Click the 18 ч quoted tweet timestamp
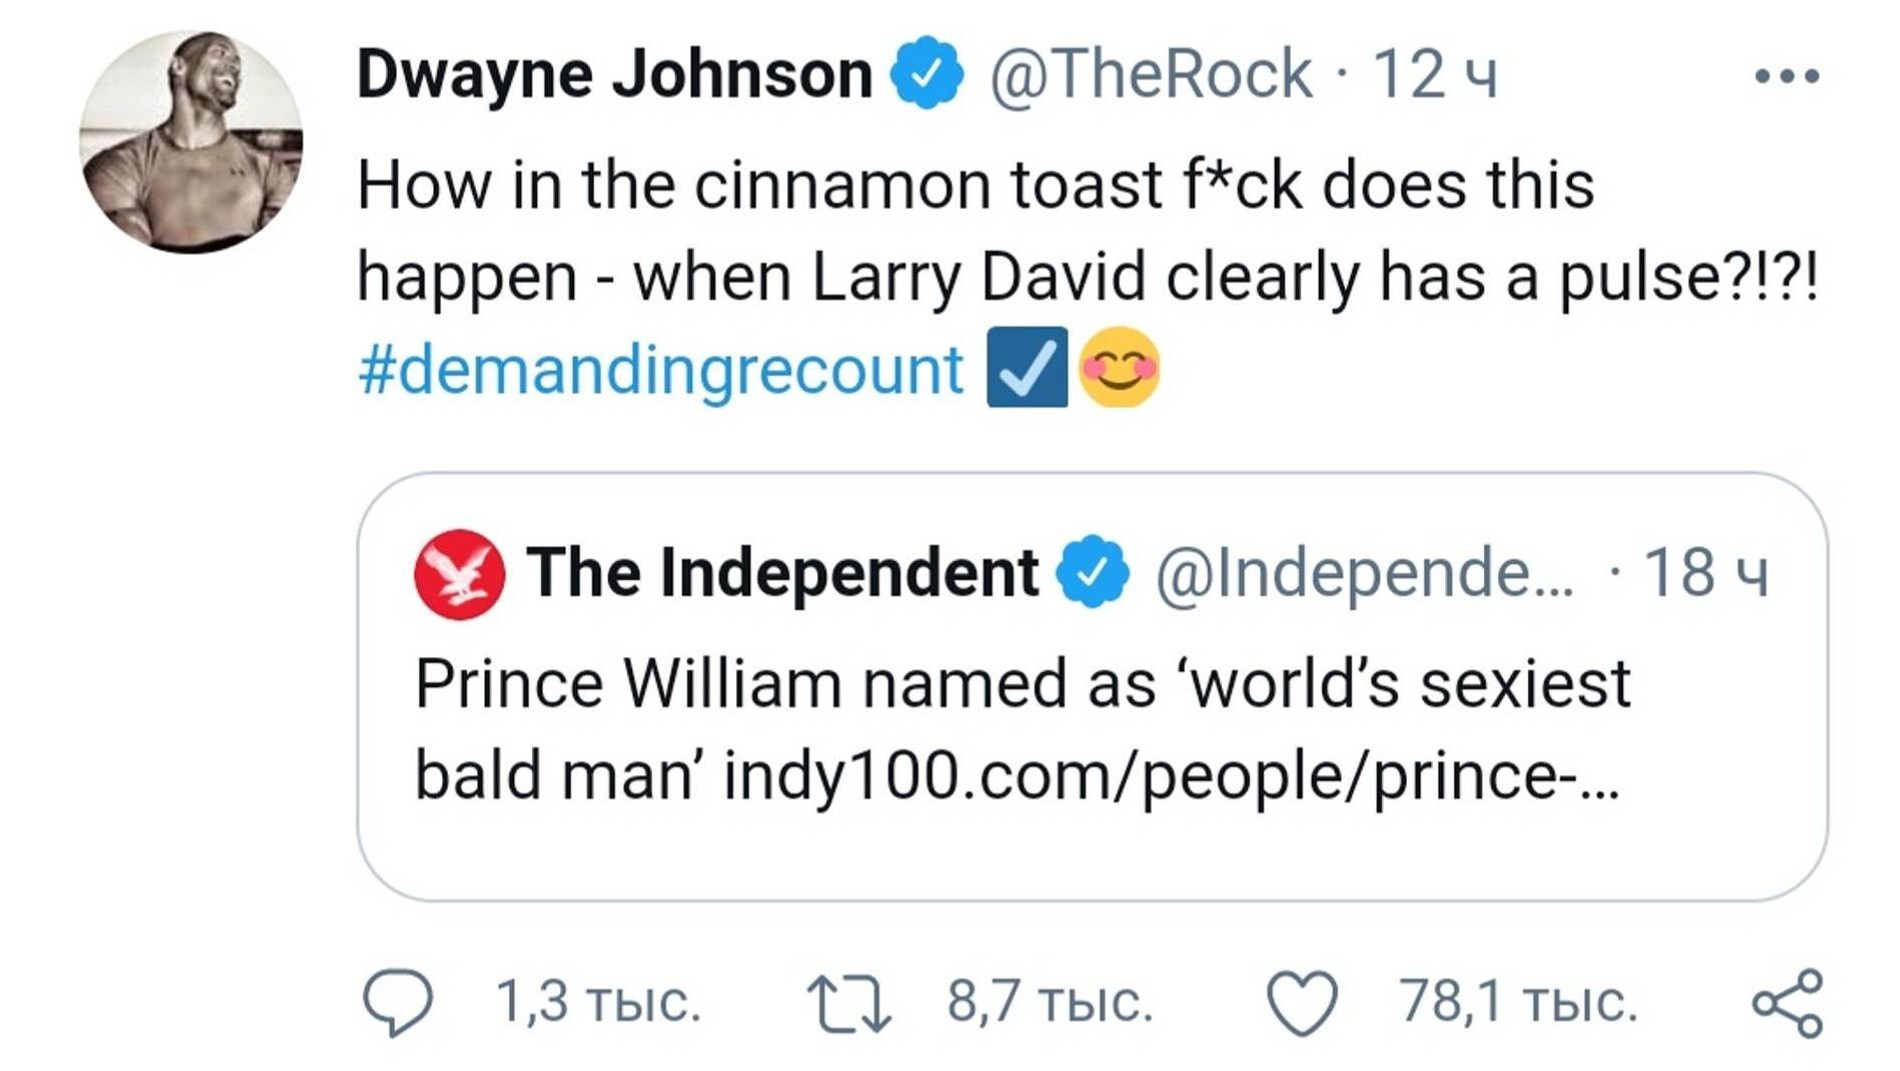 click(1706, 573)
